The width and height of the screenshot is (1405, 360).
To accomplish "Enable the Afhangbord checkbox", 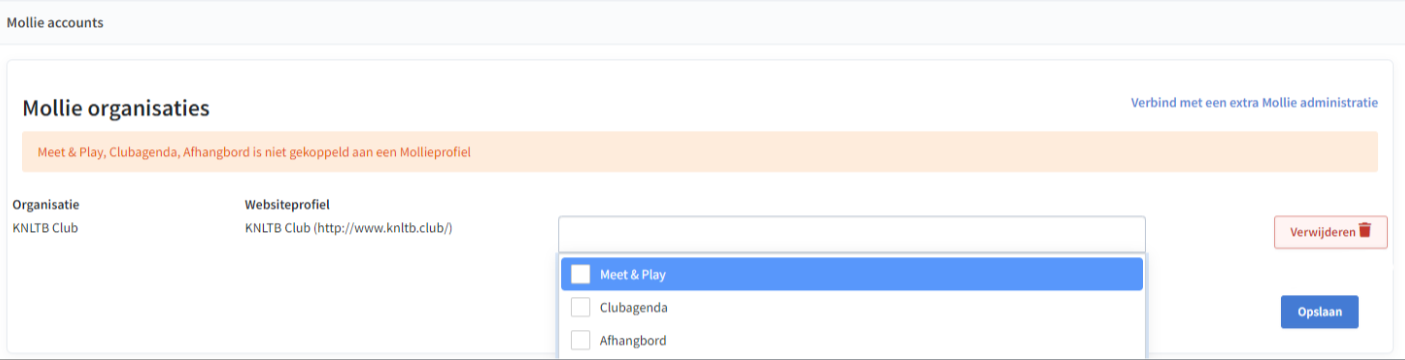I will click(x=580, y=340).
